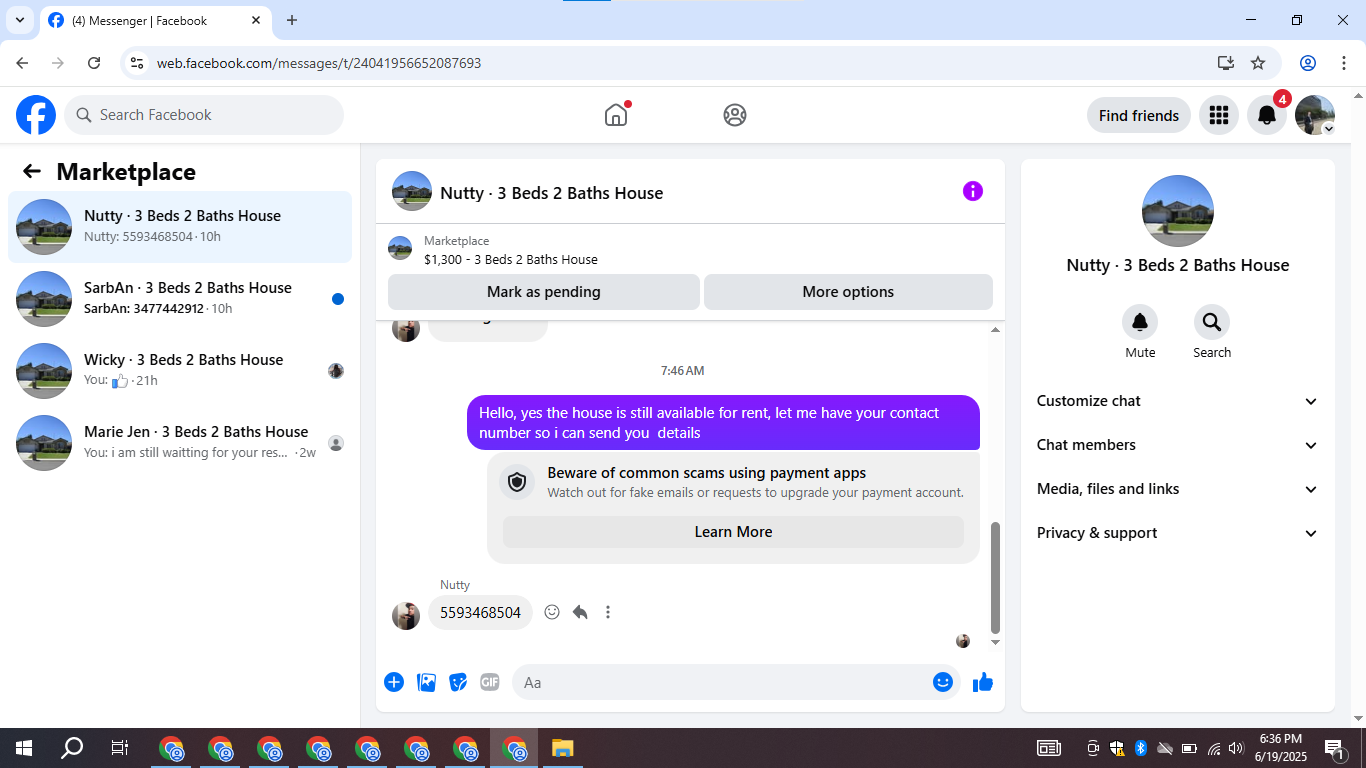
Task: Expand the Privacy & support section
Action: coord(1178,533)
